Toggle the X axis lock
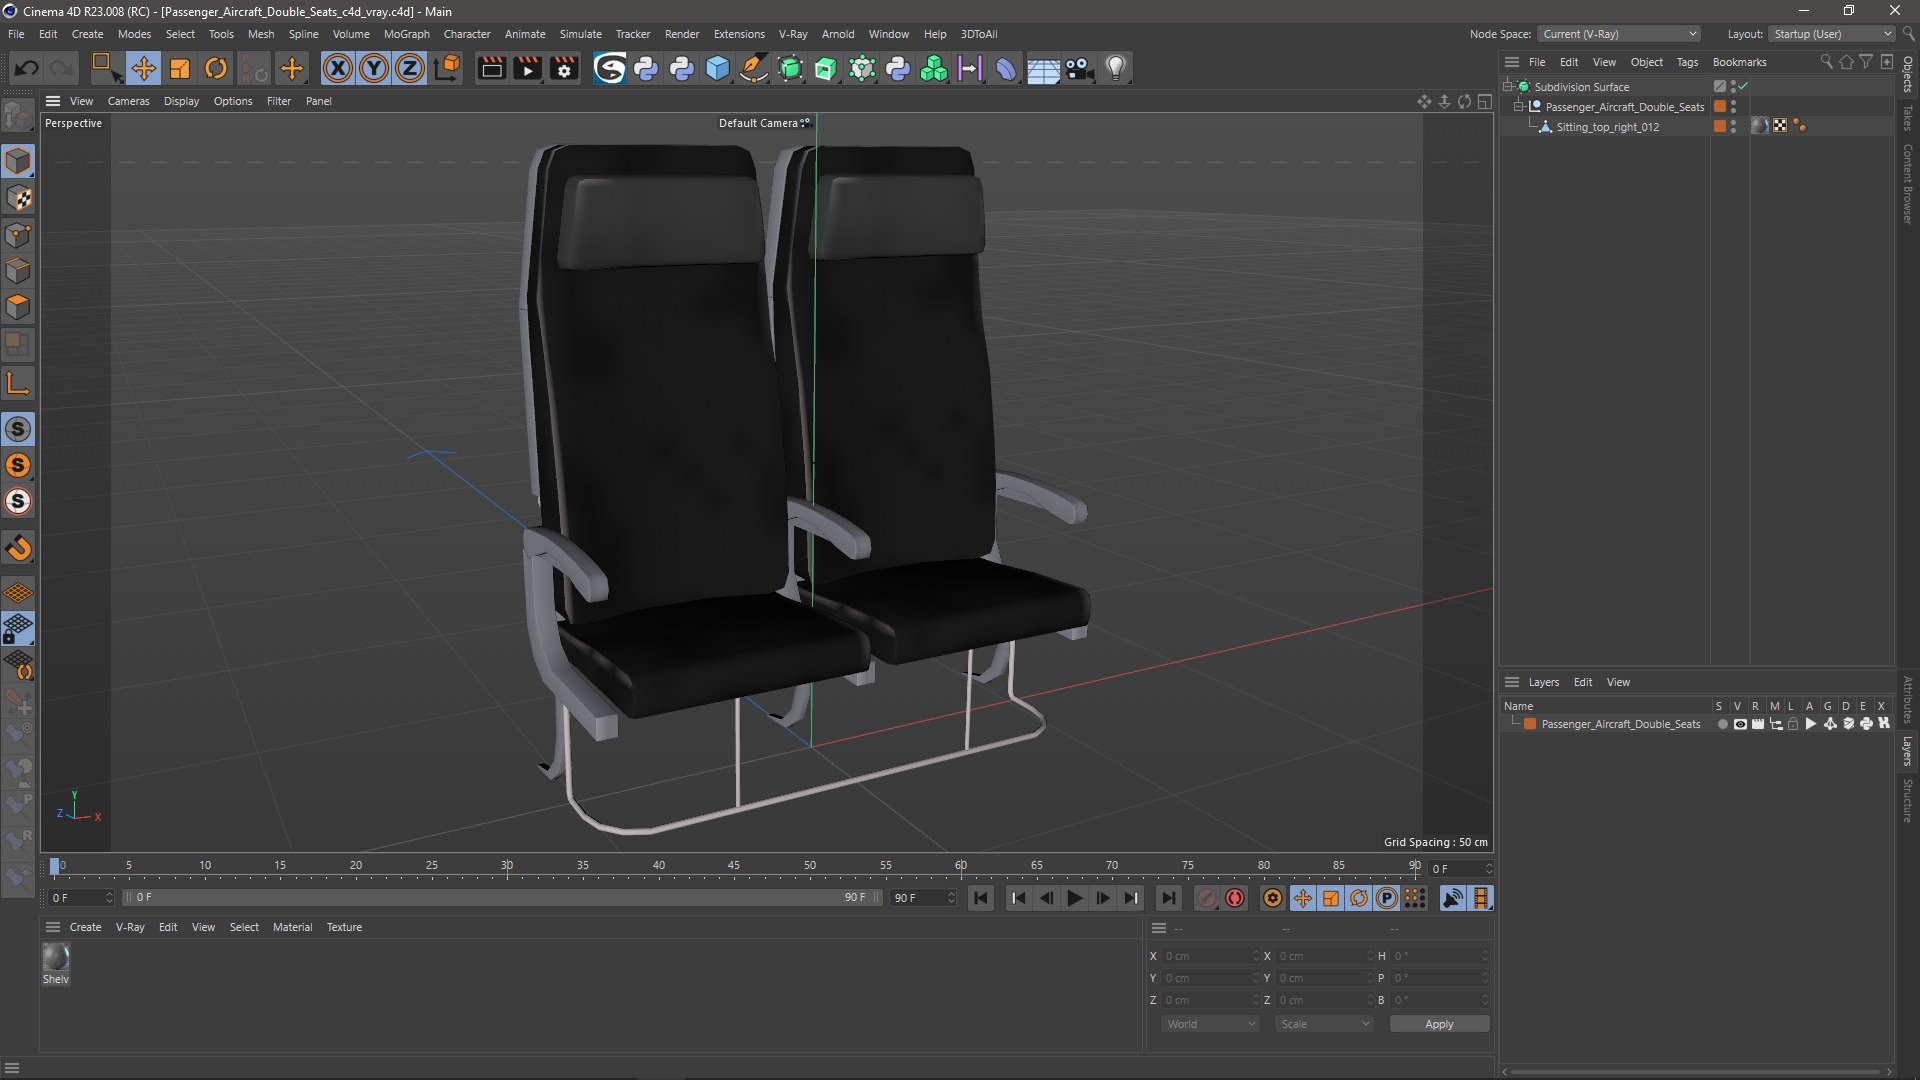1920x1080 pixels. [x=338, y=68]
